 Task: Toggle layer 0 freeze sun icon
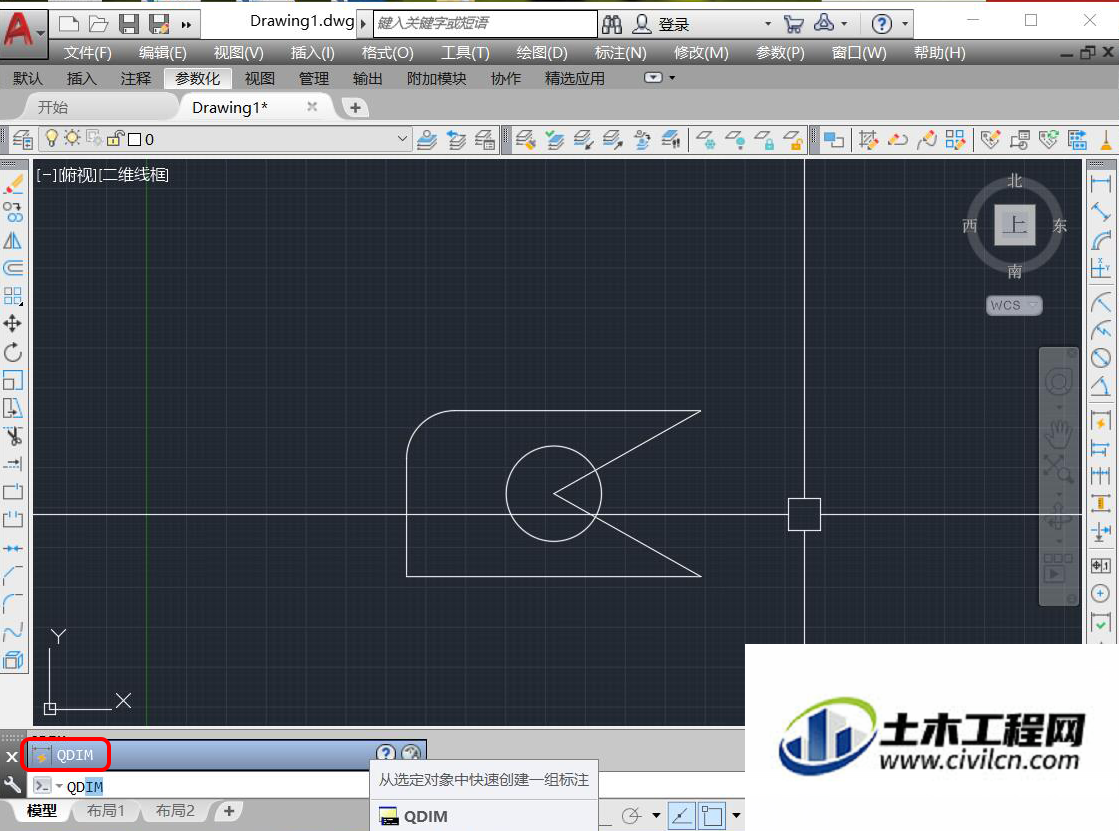click(72, 138)
